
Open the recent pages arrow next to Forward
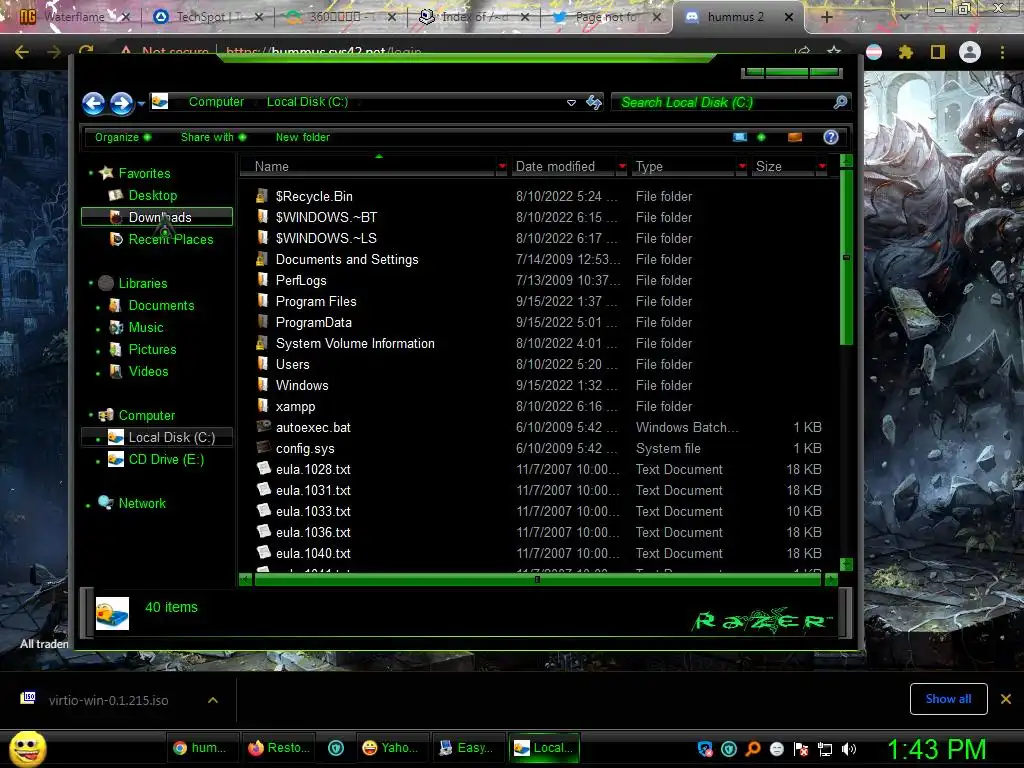[x=141, y=104]
